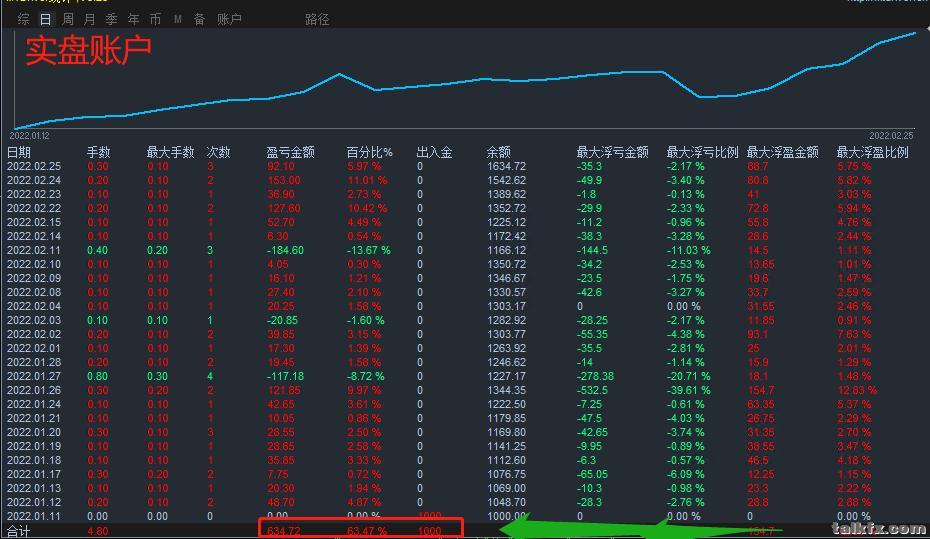Click the 次数 column header
Screen dimensions: 930x539
[218, 152]
